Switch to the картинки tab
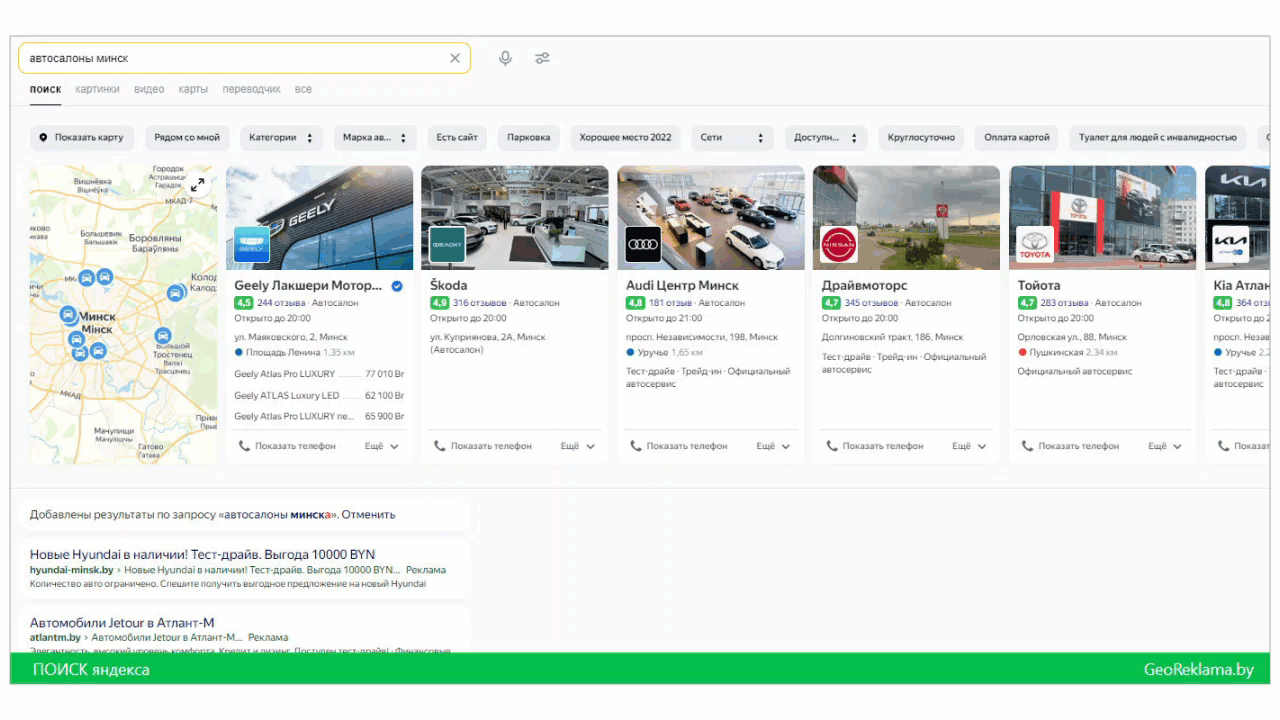The image size is (1280, 720). [97, 89]
